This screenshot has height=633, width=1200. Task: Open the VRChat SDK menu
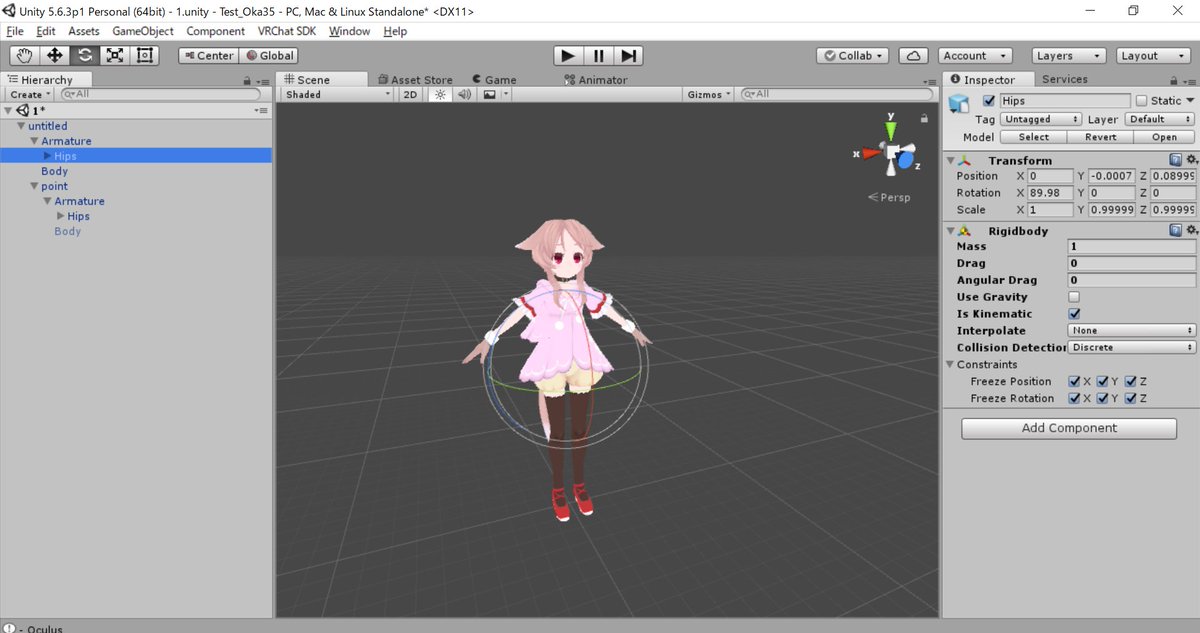287,31
